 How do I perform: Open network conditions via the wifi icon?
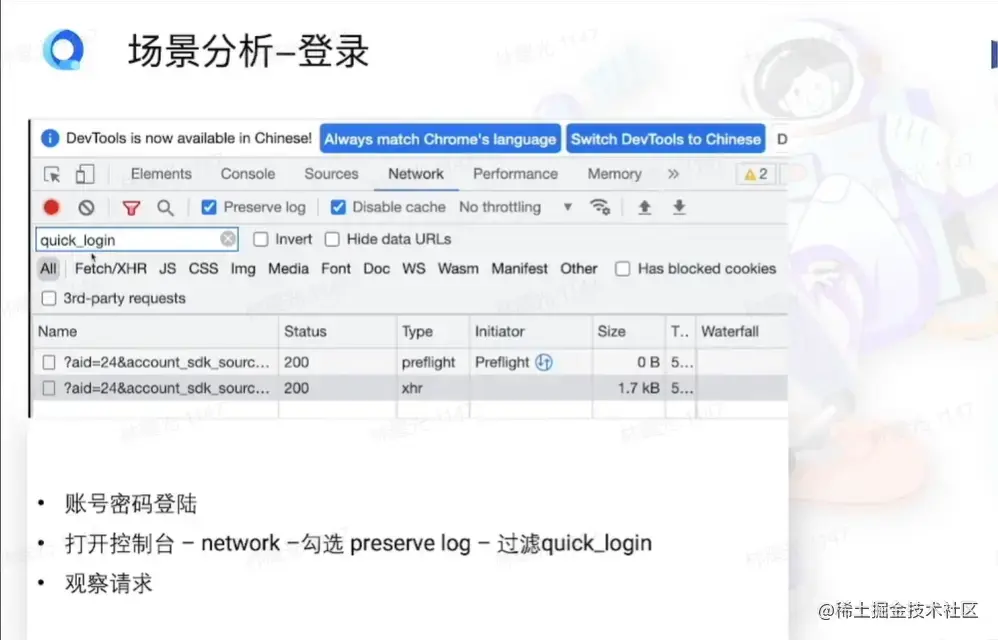pos(600,207)
